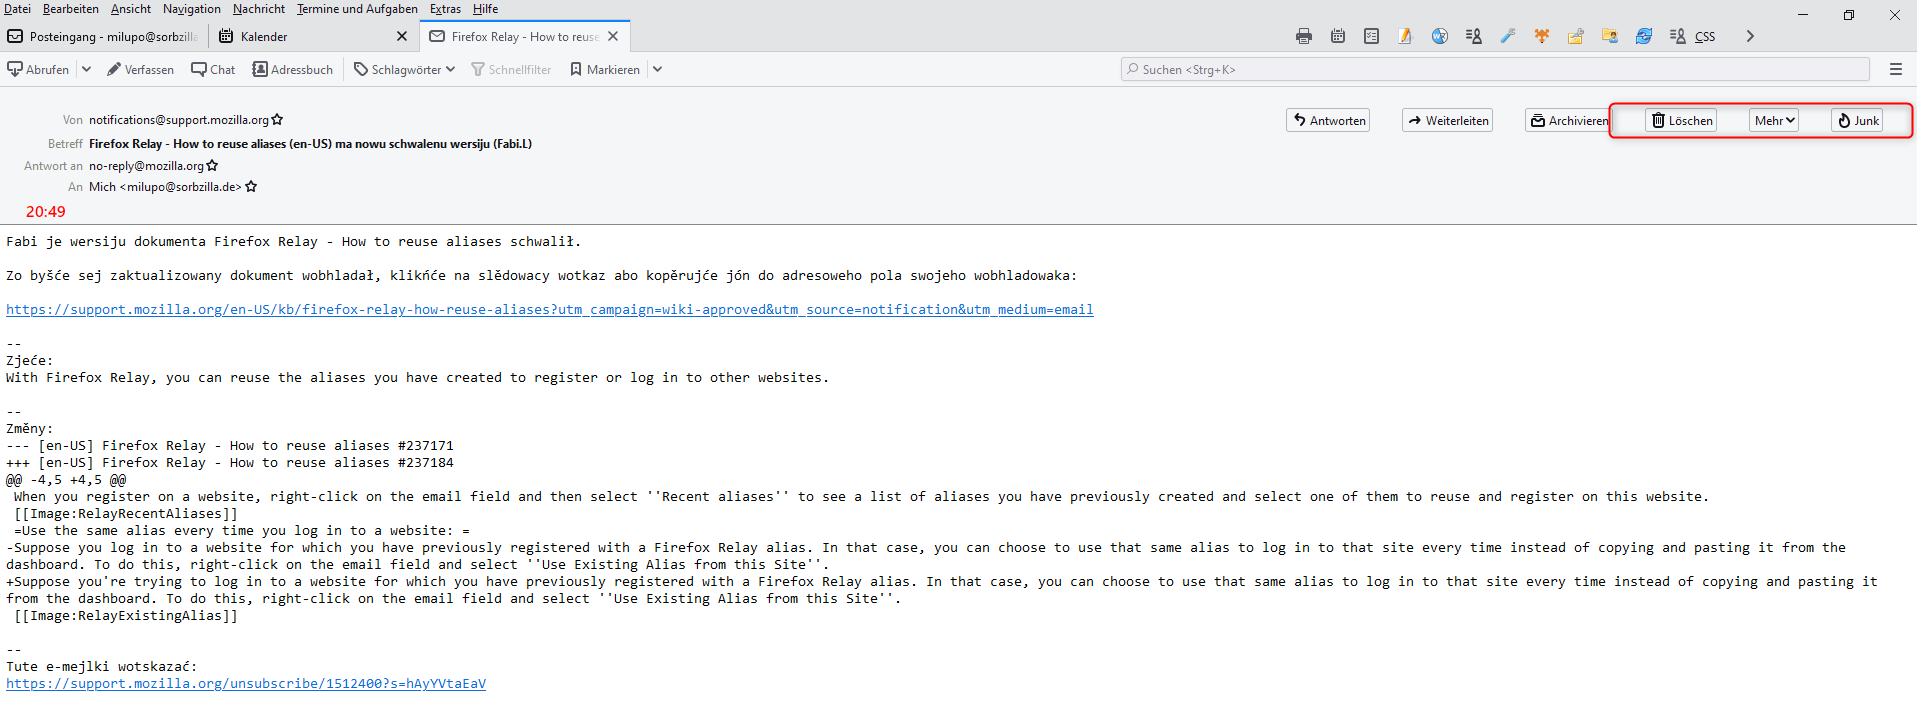Open the Navigation menu
The image size is (1917, 706).
192,9
